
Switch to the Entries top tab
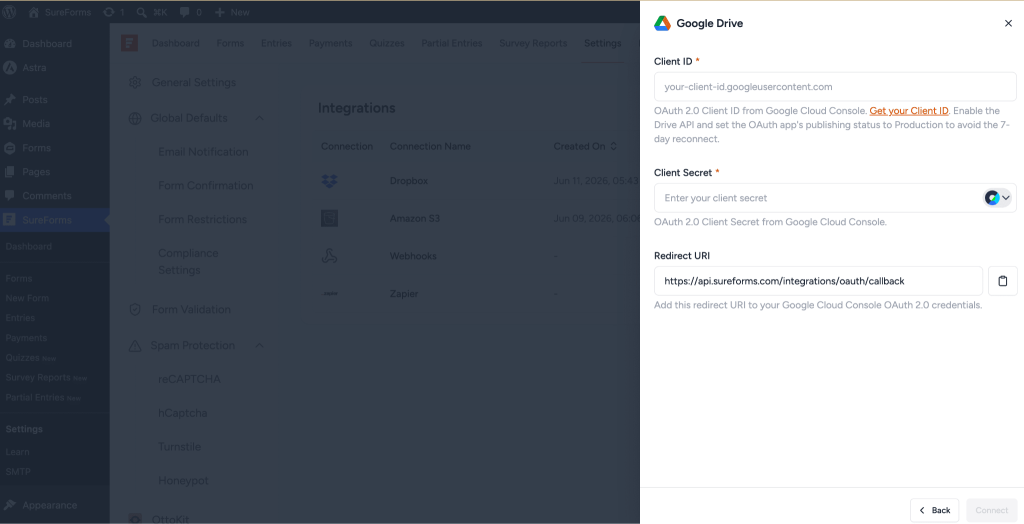[x=276, y=43]
